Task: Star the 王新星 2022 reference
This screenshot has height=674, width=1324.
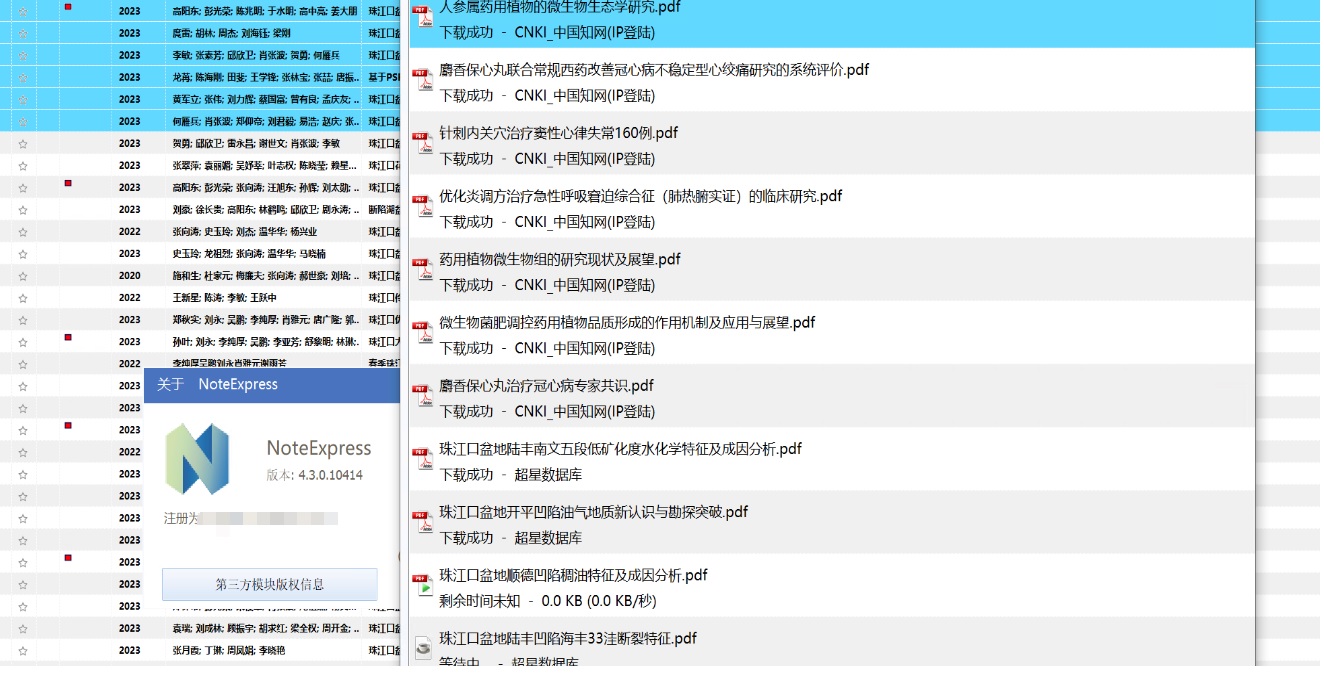Action: pyautogui.click(x=23, y=297)
